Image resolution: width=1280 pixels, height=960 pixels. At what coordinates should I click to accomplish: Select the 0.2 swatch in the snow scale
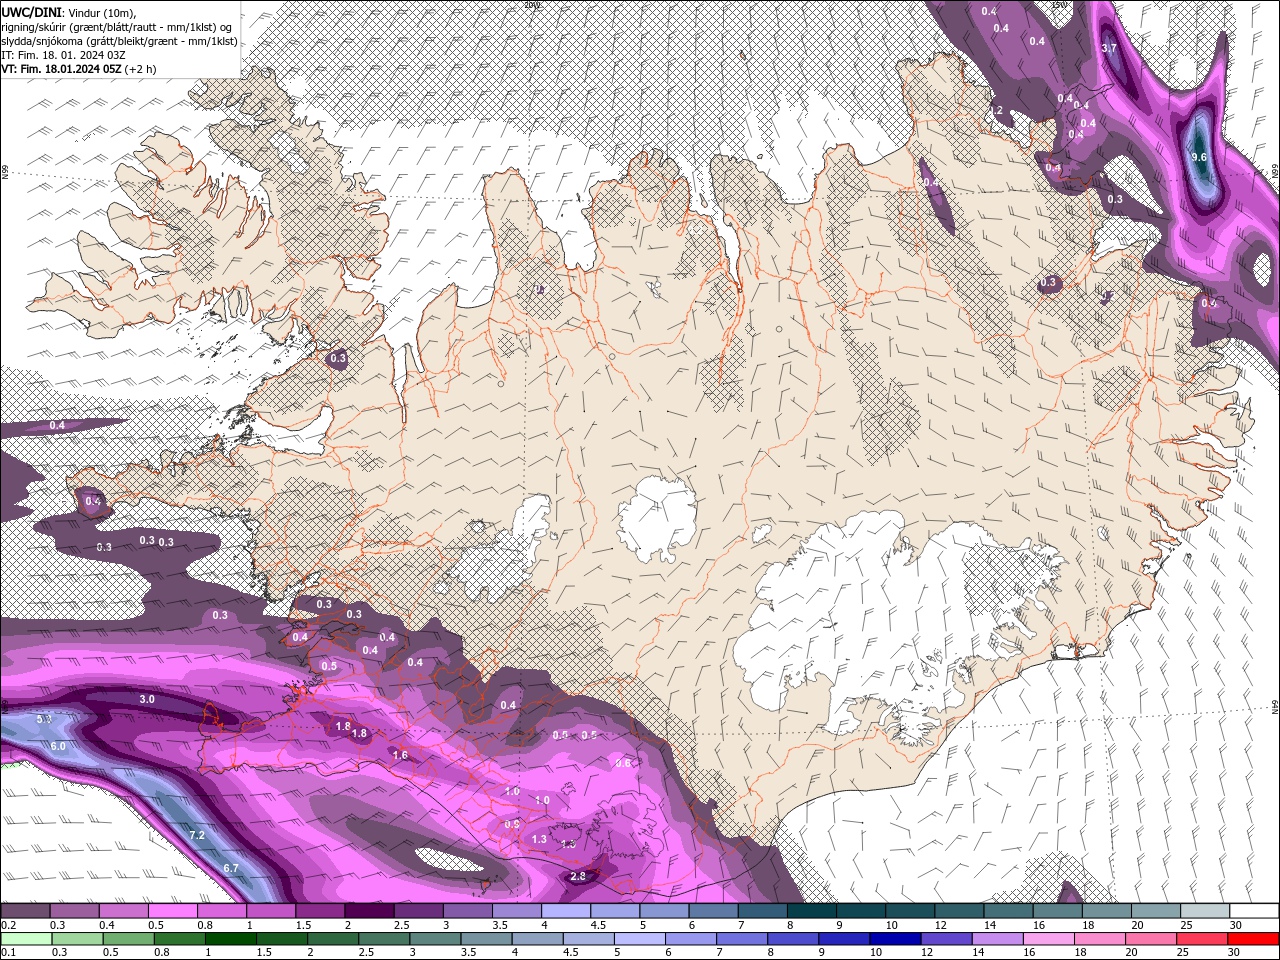click(x=24, y=911)
